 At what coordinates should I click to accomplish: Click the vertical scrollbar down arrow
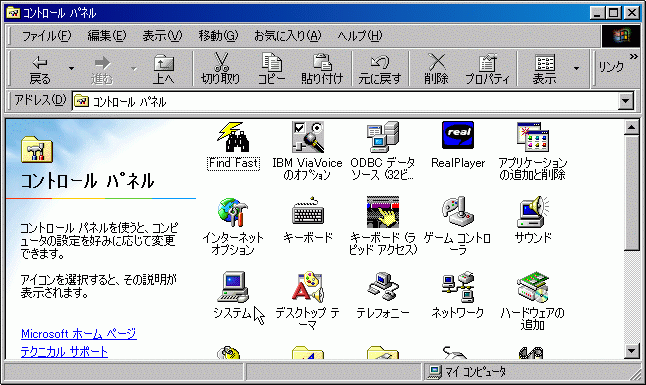pyautogui.click(x=631, y=351)
